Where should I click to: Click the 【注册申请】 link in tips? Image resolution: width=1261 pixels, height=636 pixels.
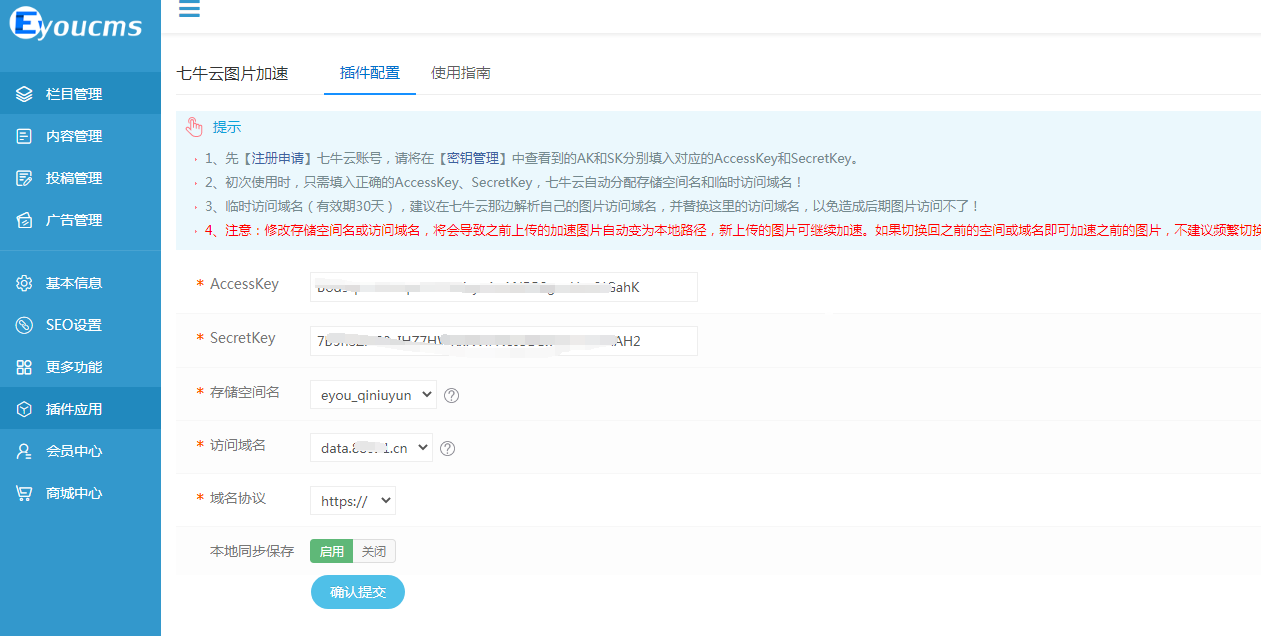click(x=279, y=158)
